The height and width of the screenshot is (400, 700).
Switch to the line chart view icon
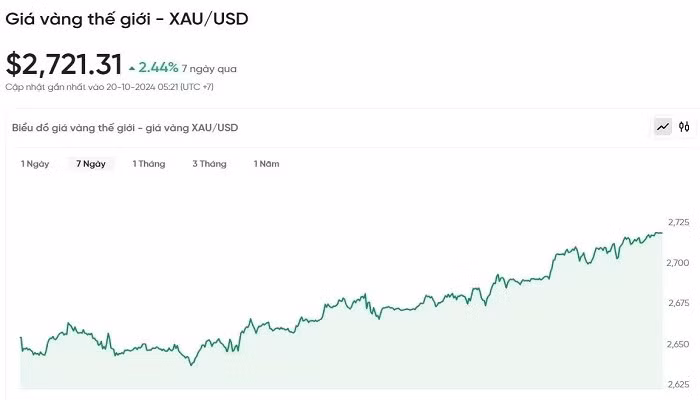662,127
